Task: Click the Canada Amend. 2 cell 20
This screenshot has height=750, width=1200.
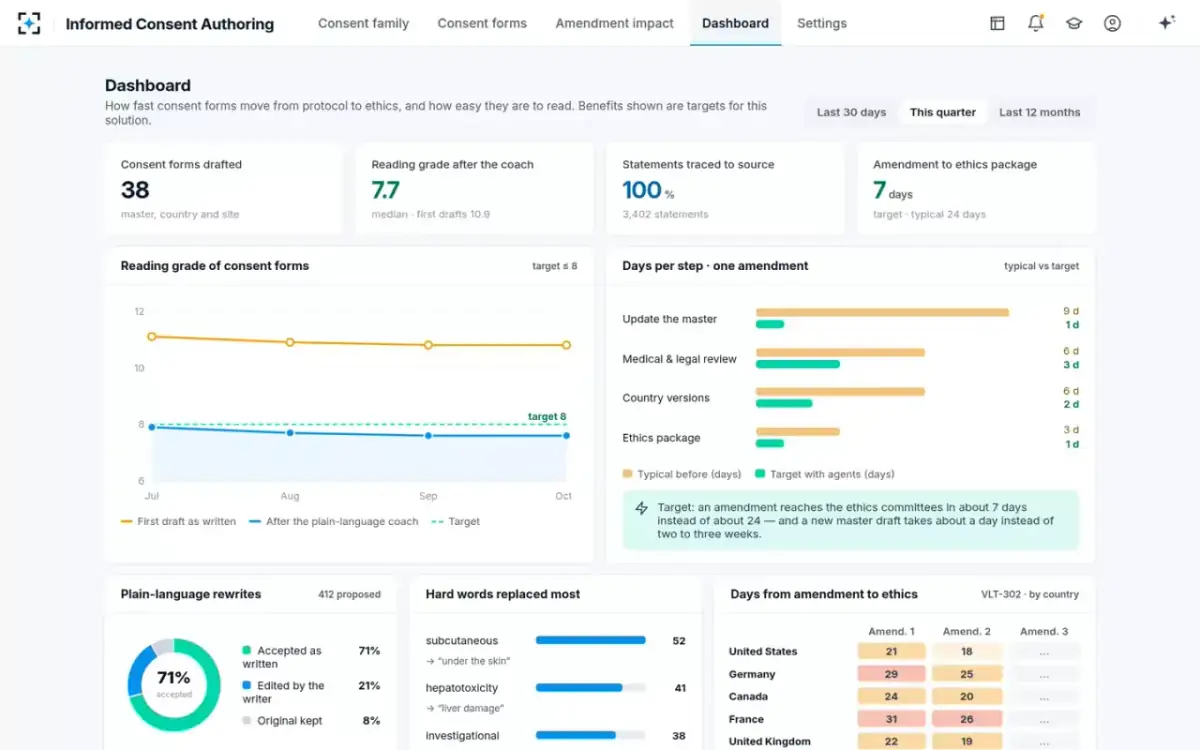Action: [x=967, y=696]
